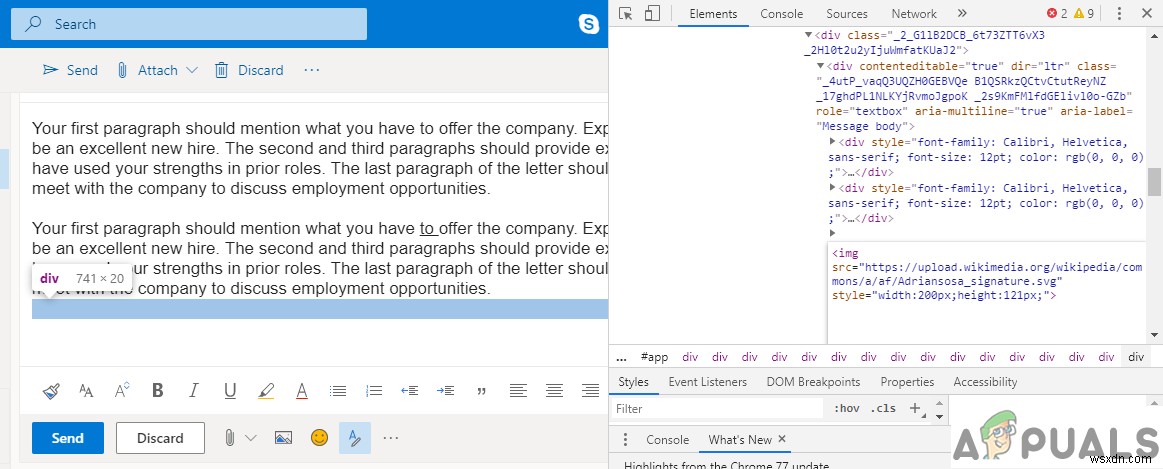The height and width of the screenshot is (469, 1163).
Task: Click Increase indent icon
Action: coord(445,390)
